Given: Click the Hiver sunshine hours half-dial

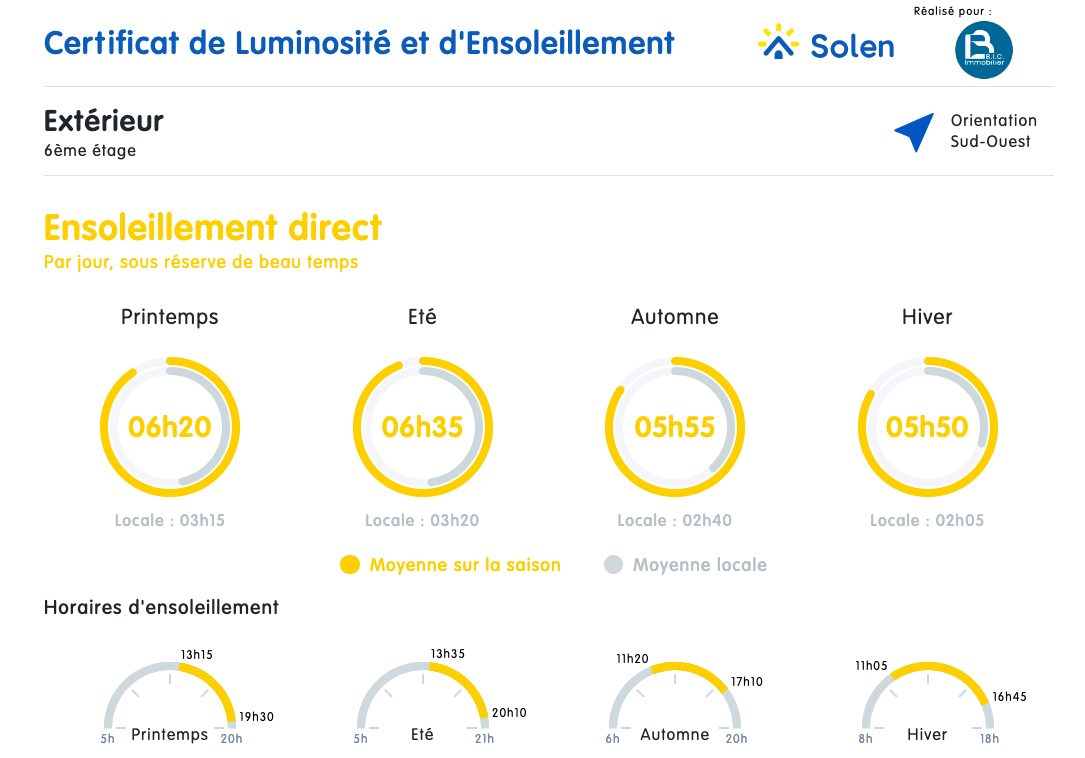Looking at the screenshot, I should tap(927, 700).
